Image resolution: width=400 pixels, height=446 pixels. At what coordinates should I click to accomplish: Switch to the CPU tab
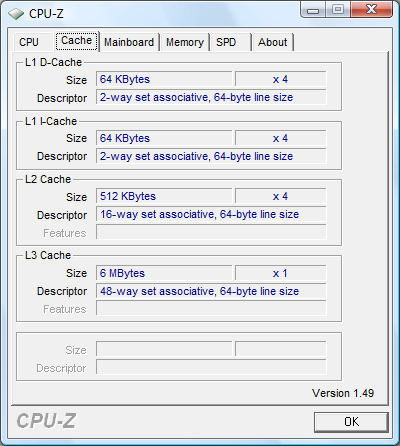(33, 42)
